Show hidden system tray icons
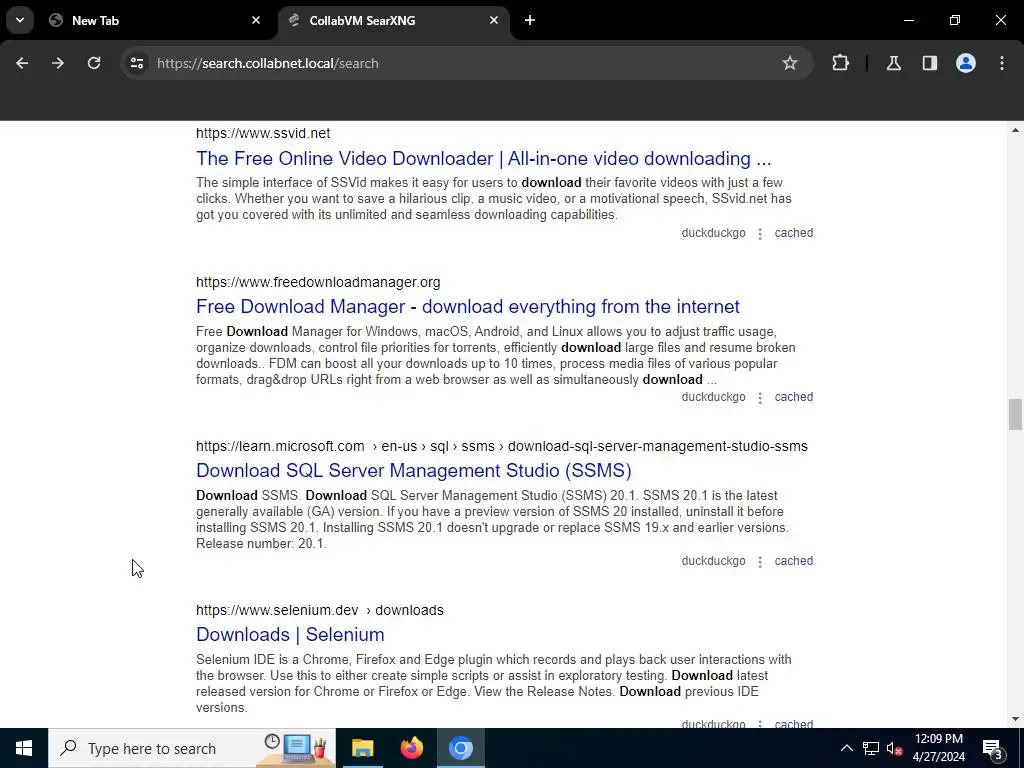 tap(846, 748)
